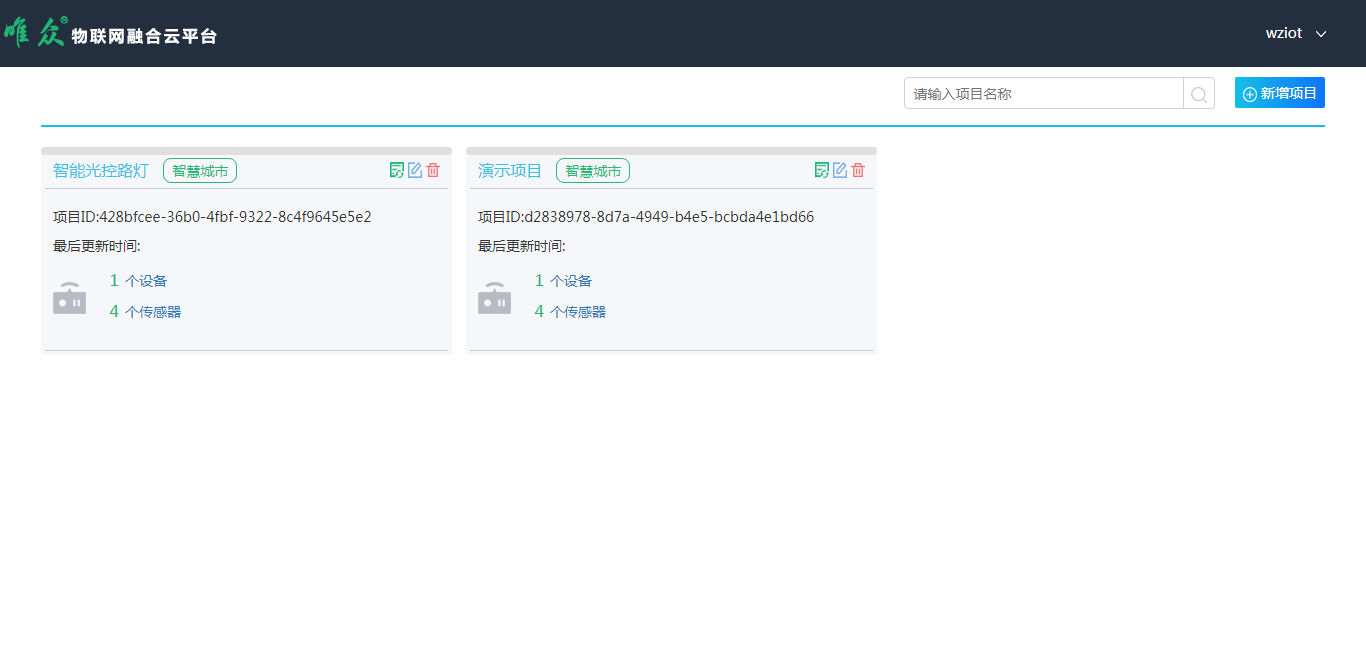This screenshot has height=656, width=1366.
Task: Select the 智慧城市 tag on 演示项目
Action: pyautogui.click(x=593, y=171)
